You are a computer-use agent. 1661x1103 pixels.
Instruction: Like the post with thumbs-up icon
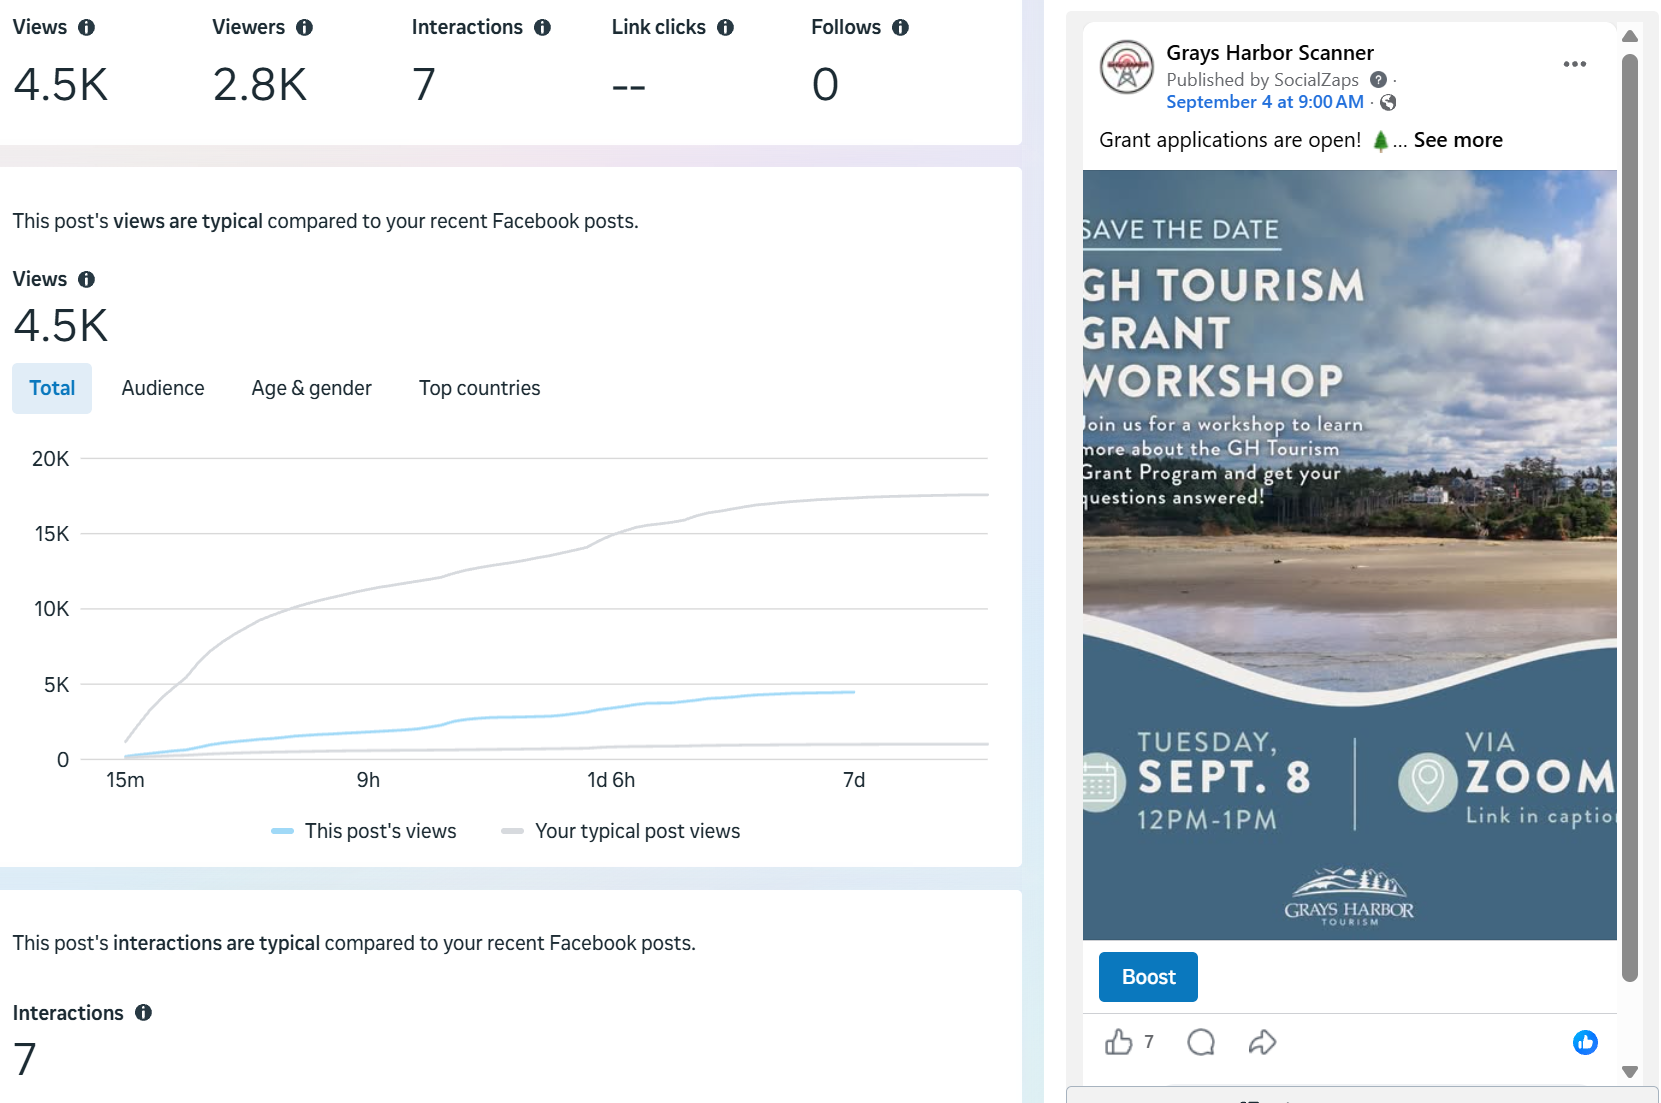coord(1119,1042)
